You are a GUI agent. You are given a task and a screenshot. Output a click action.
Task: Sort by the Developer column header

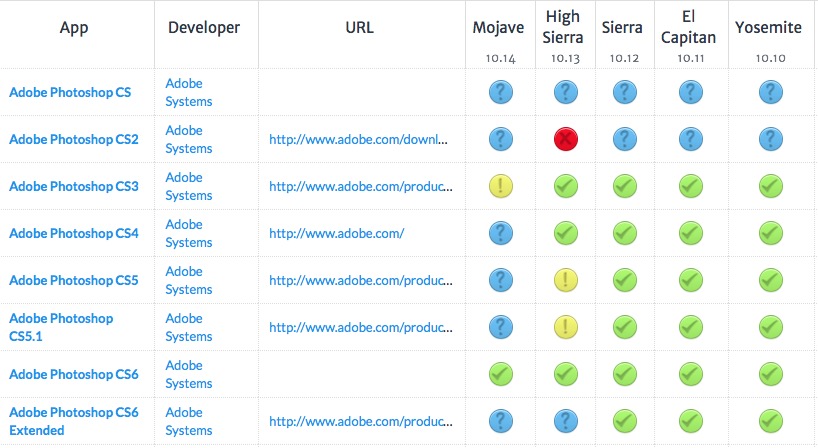tap(204, 28)
